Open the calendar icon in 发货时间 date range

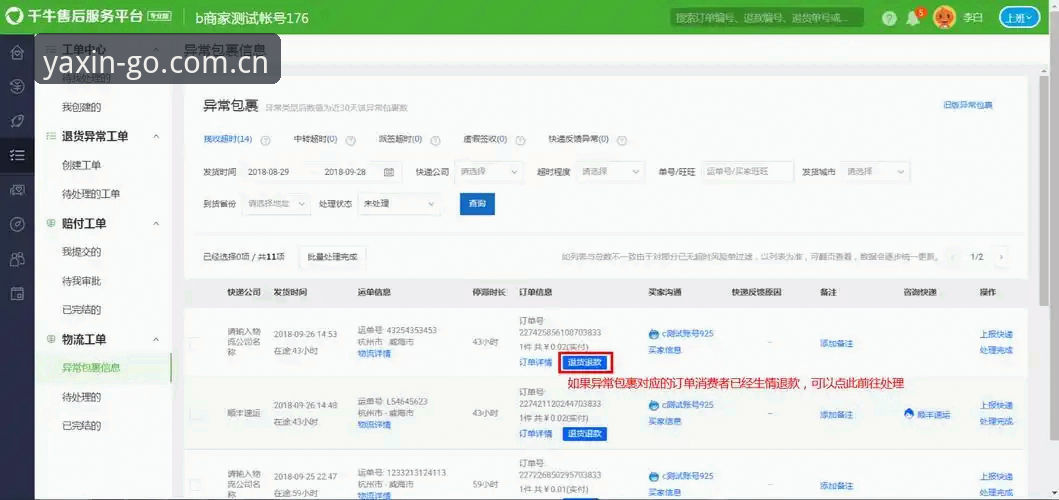click(x=389, y=172)
